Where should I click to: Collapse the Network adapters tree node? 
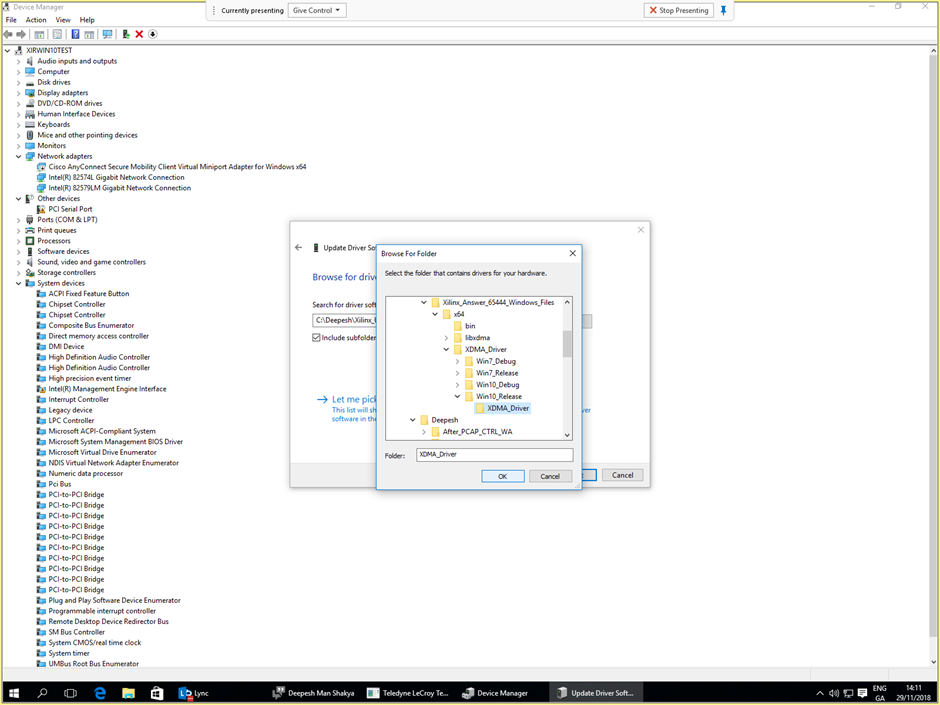pos(18,156)
